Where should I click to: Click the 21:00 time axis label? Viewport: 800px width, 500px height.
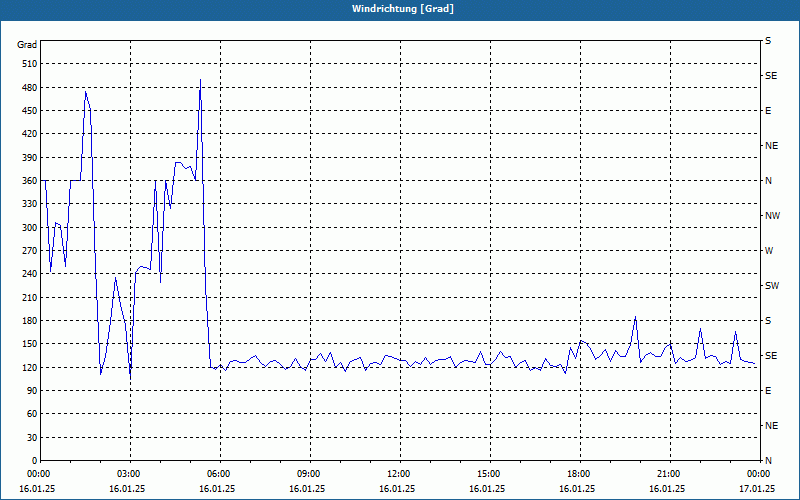click(668, 474)
